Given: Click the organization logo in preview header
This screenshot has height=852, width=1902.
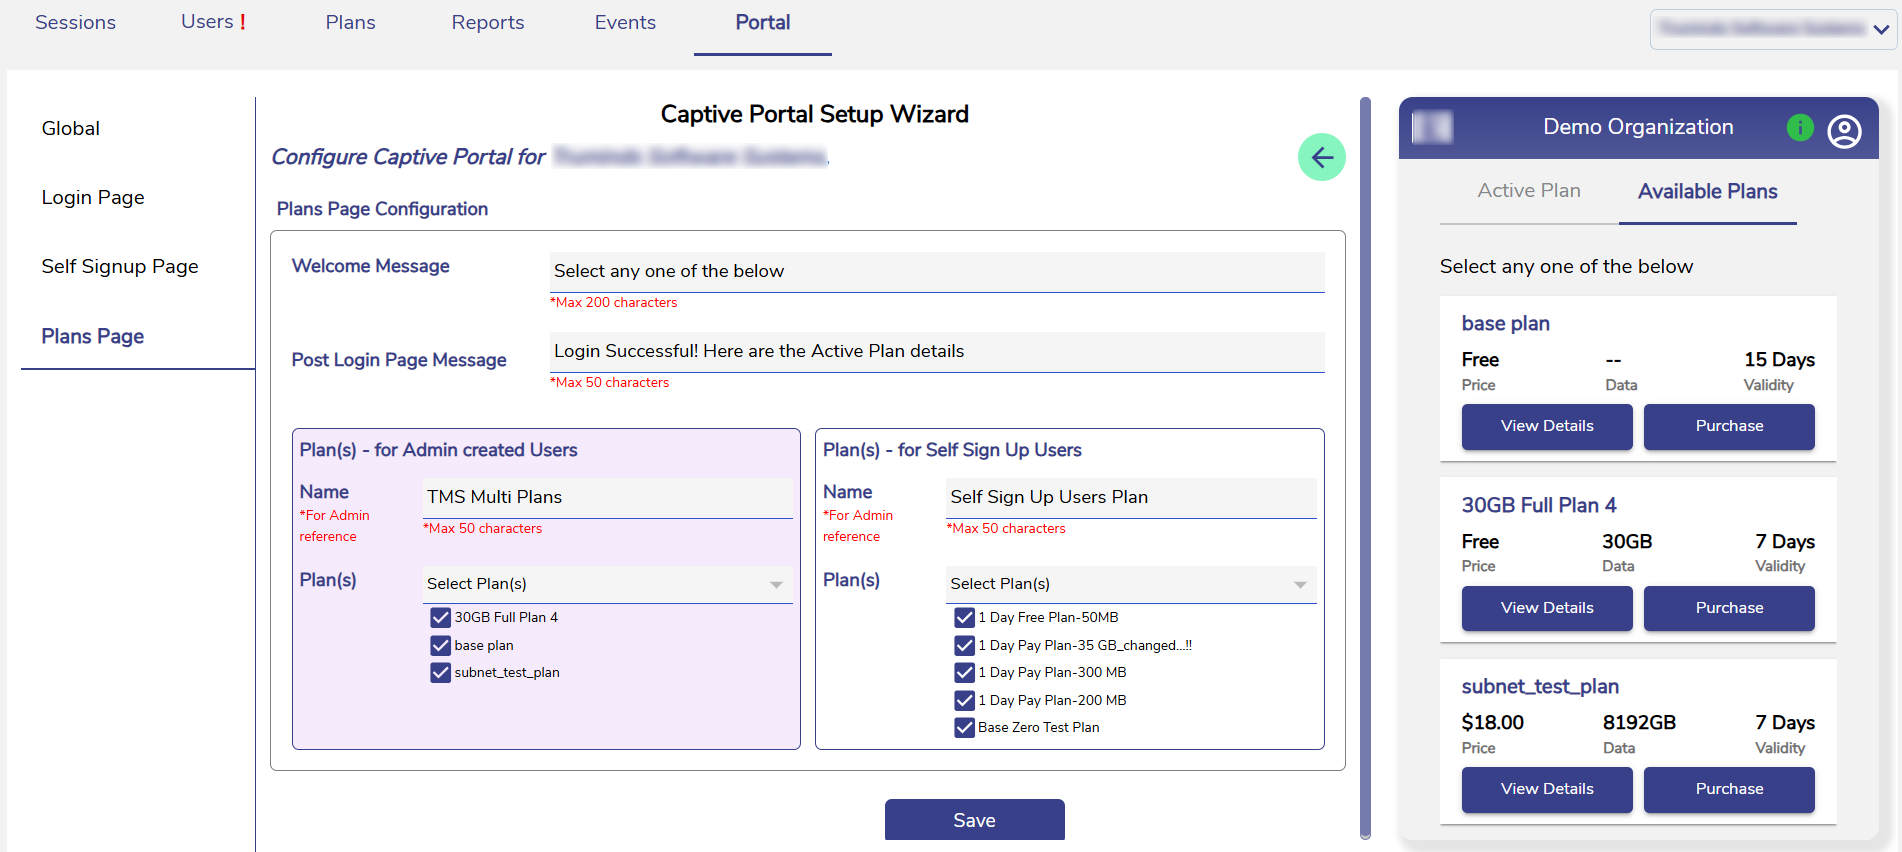Looking at the screenshot, I should tap(1431, 127).
